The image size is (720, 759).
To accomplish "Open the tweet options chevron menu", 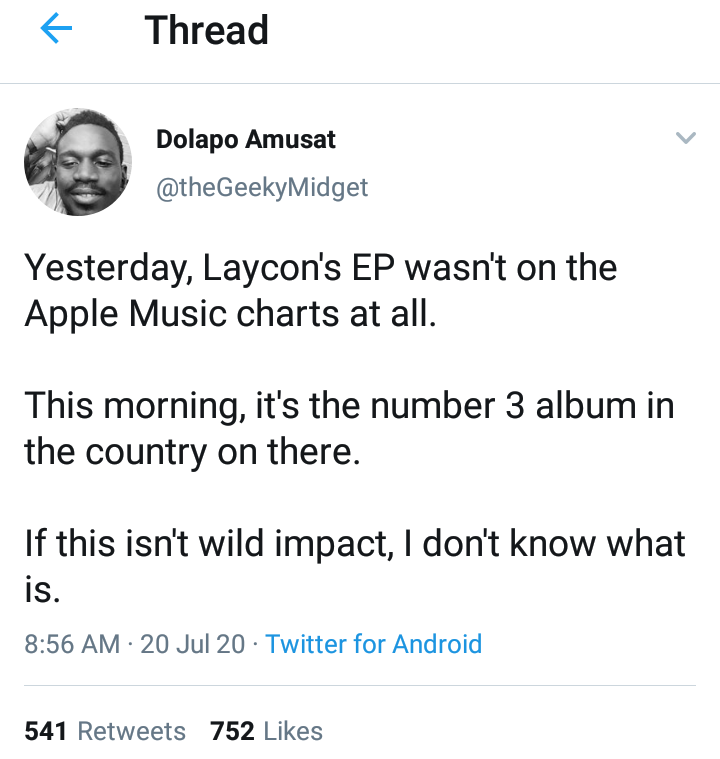I will point(685,138).
